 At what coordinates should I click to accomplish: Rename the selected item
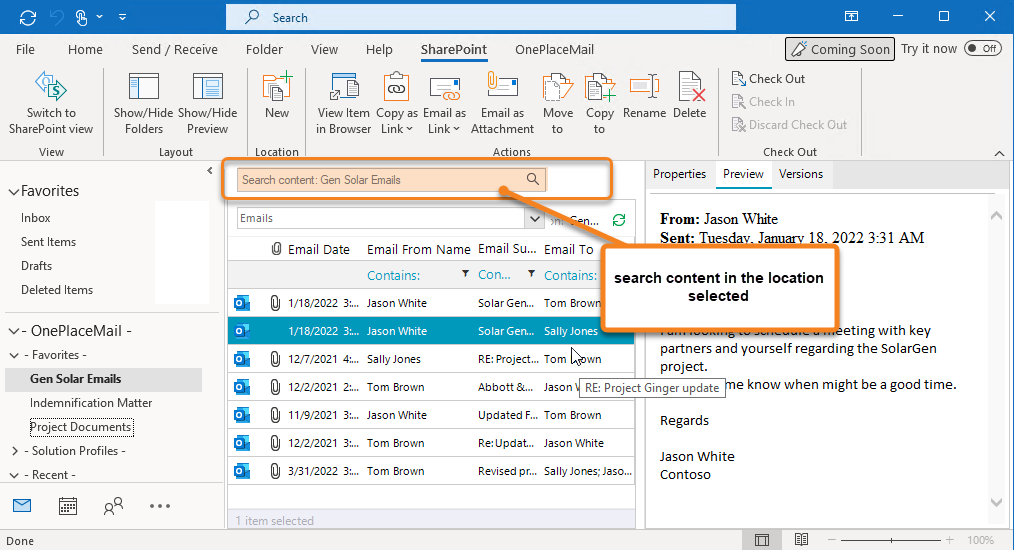644,96
